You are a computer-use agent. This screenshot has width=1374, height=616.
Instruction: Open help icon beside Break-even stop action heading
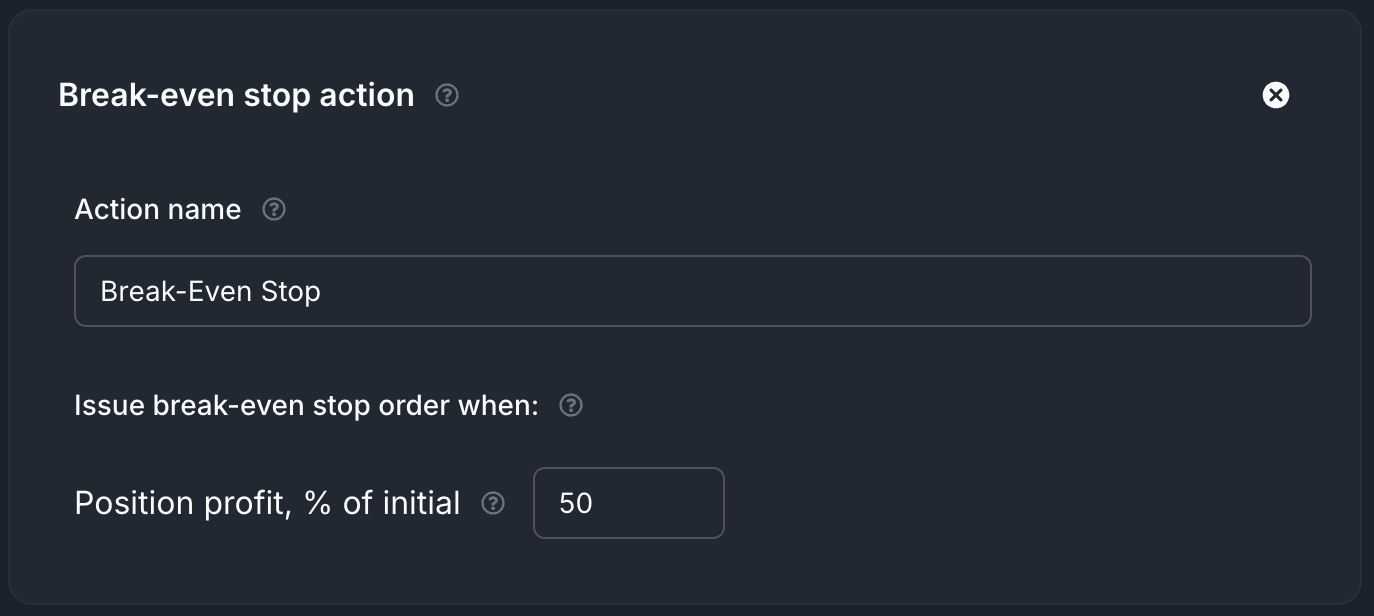pyautogui.click(x=448, y=95)
